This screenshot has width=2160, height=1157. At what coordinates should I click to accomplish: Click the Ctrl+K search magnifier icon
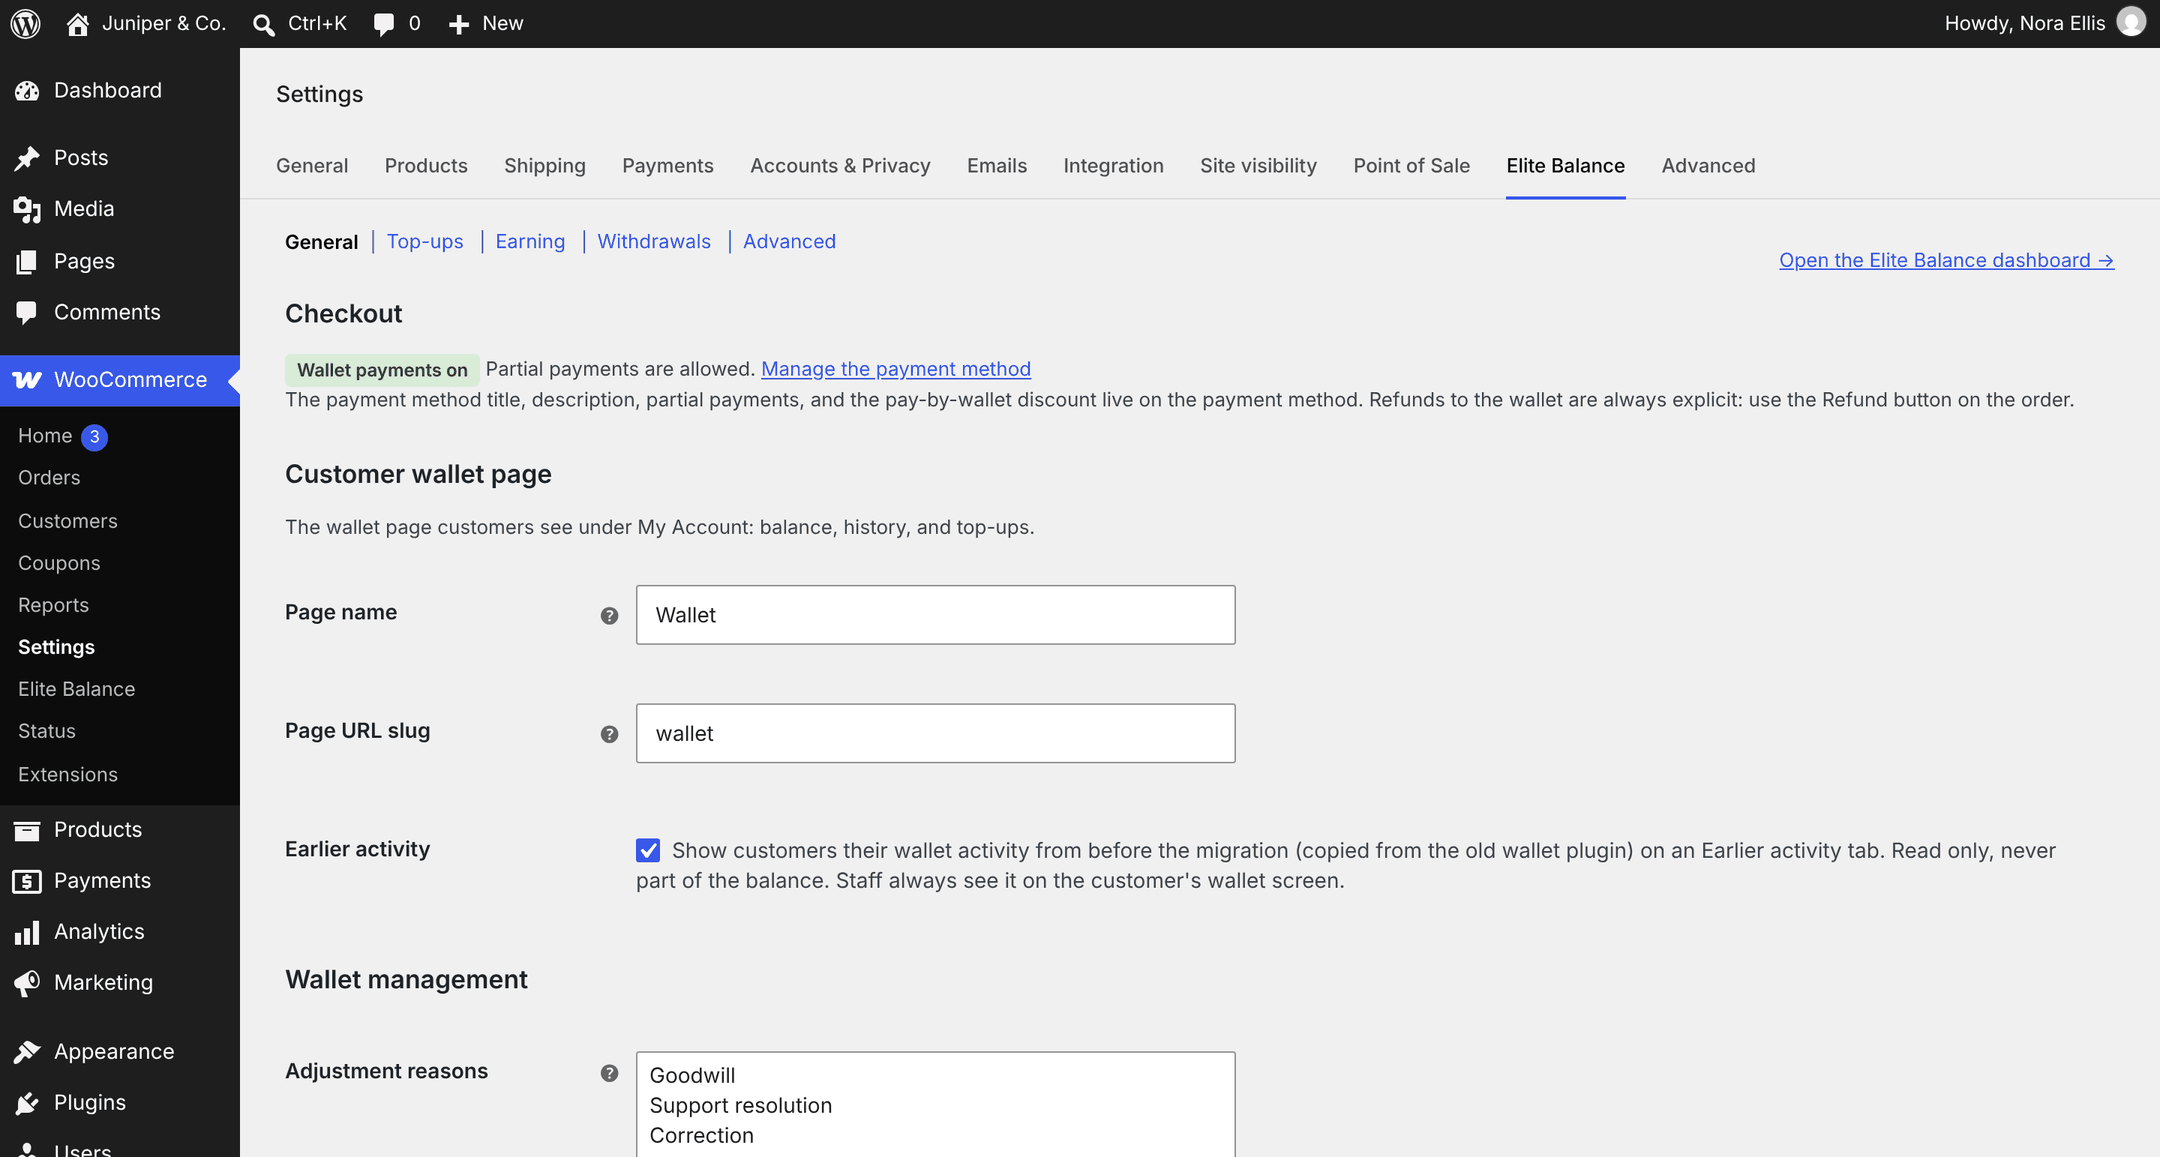pyautogui.click(x=264, y=24)
